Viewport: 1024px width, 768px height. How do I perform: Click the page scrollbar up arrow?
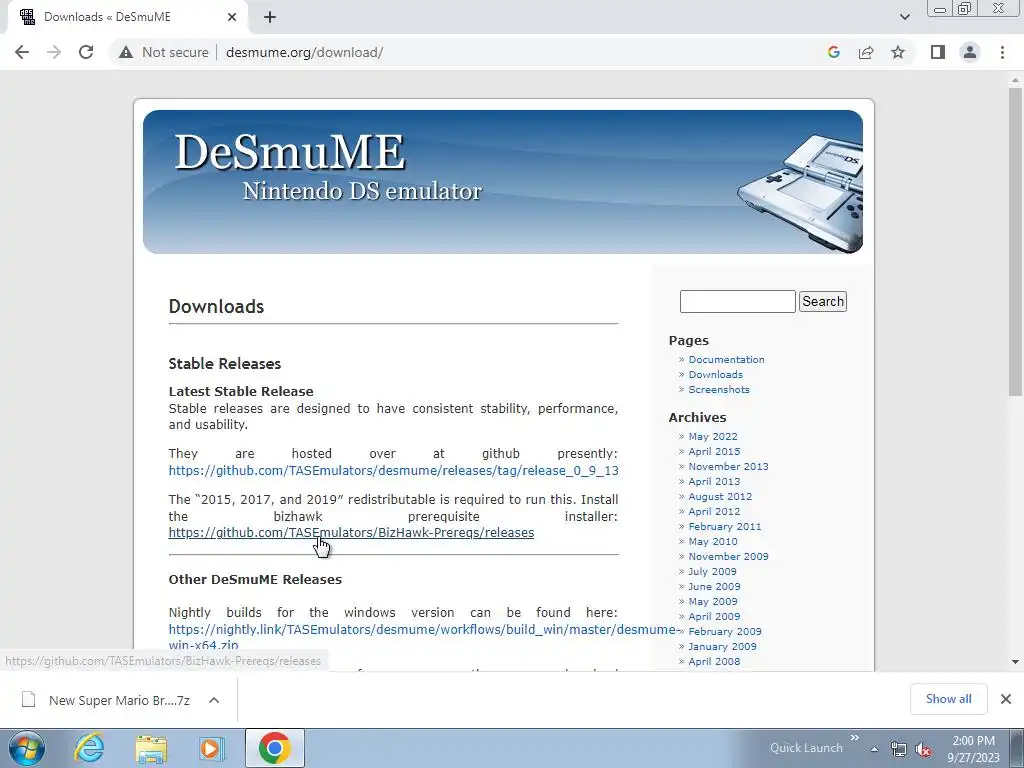(1016, 80)
